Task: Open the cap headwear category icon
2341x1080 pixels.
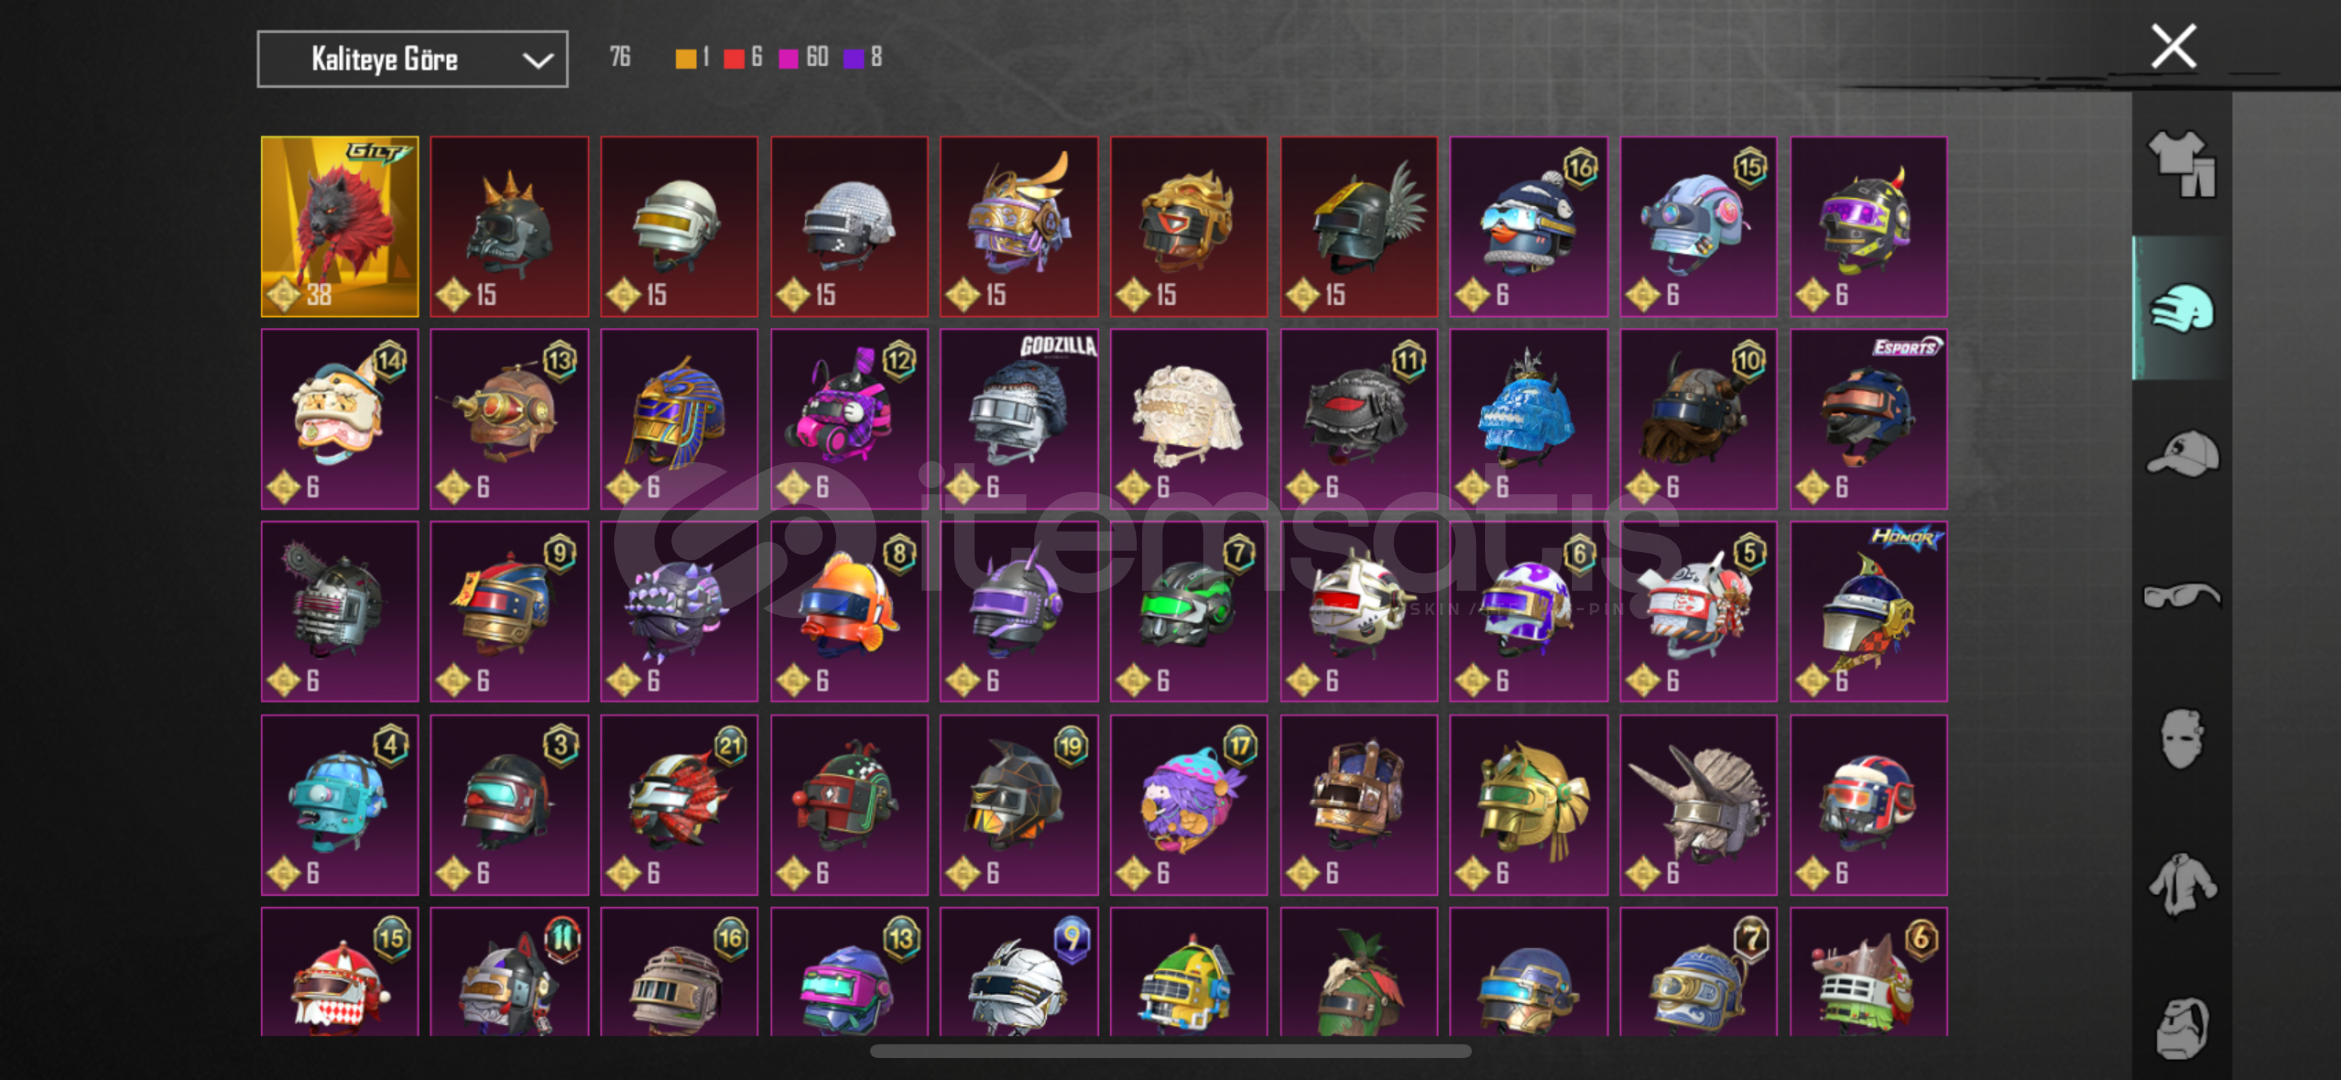Action: pos(2182,453)
